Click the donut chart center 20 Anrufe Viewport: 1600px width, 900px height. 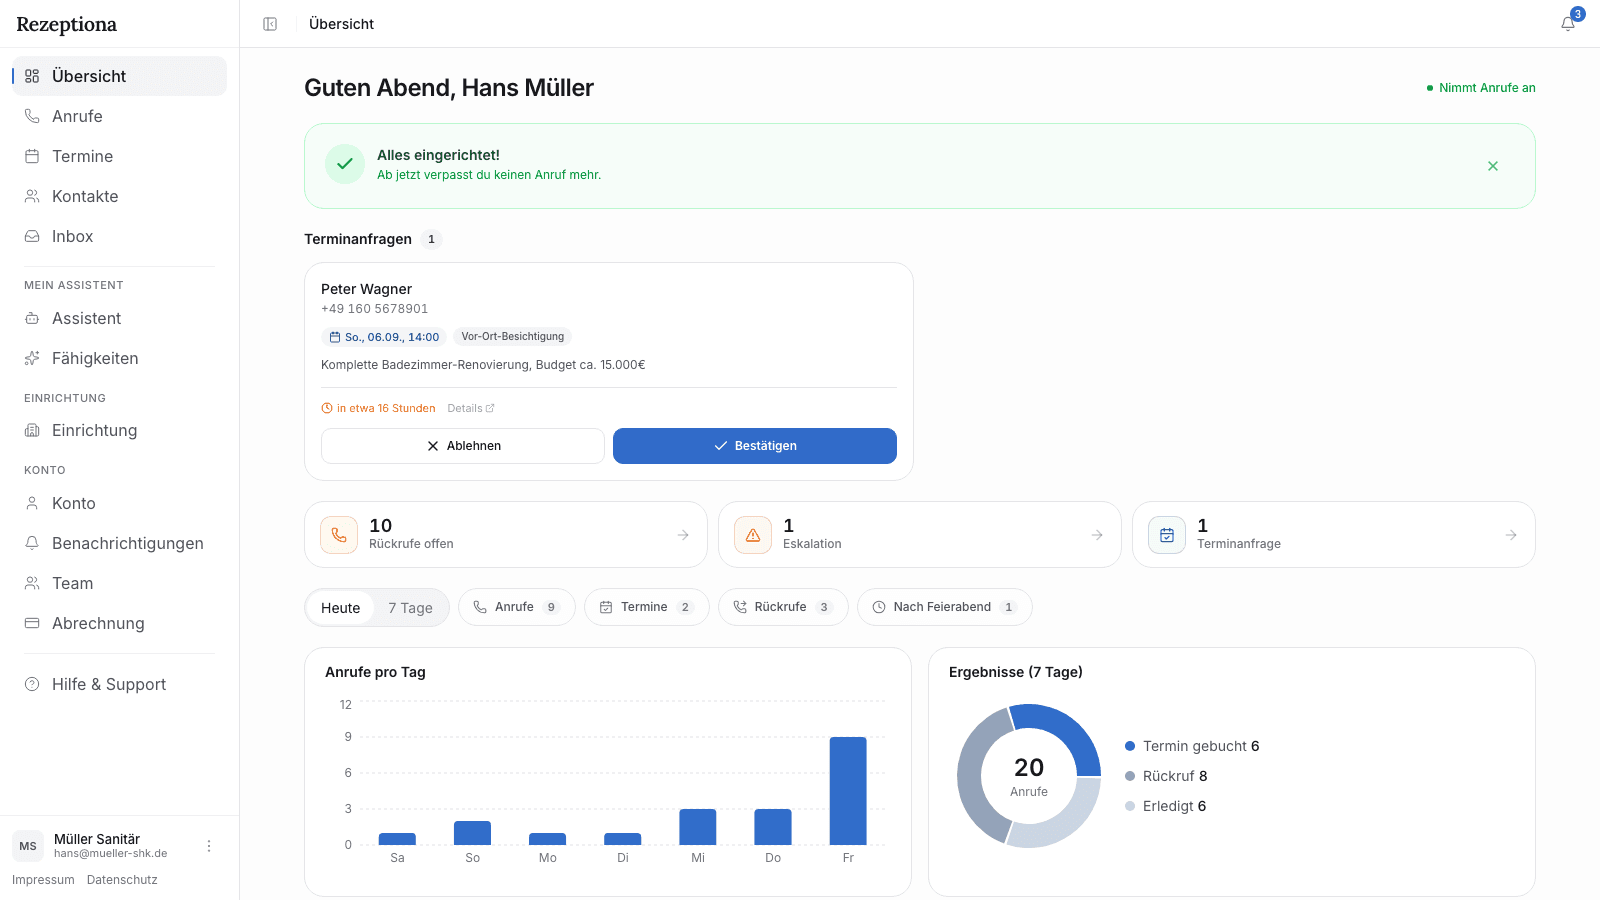[x=1029, y=776]
